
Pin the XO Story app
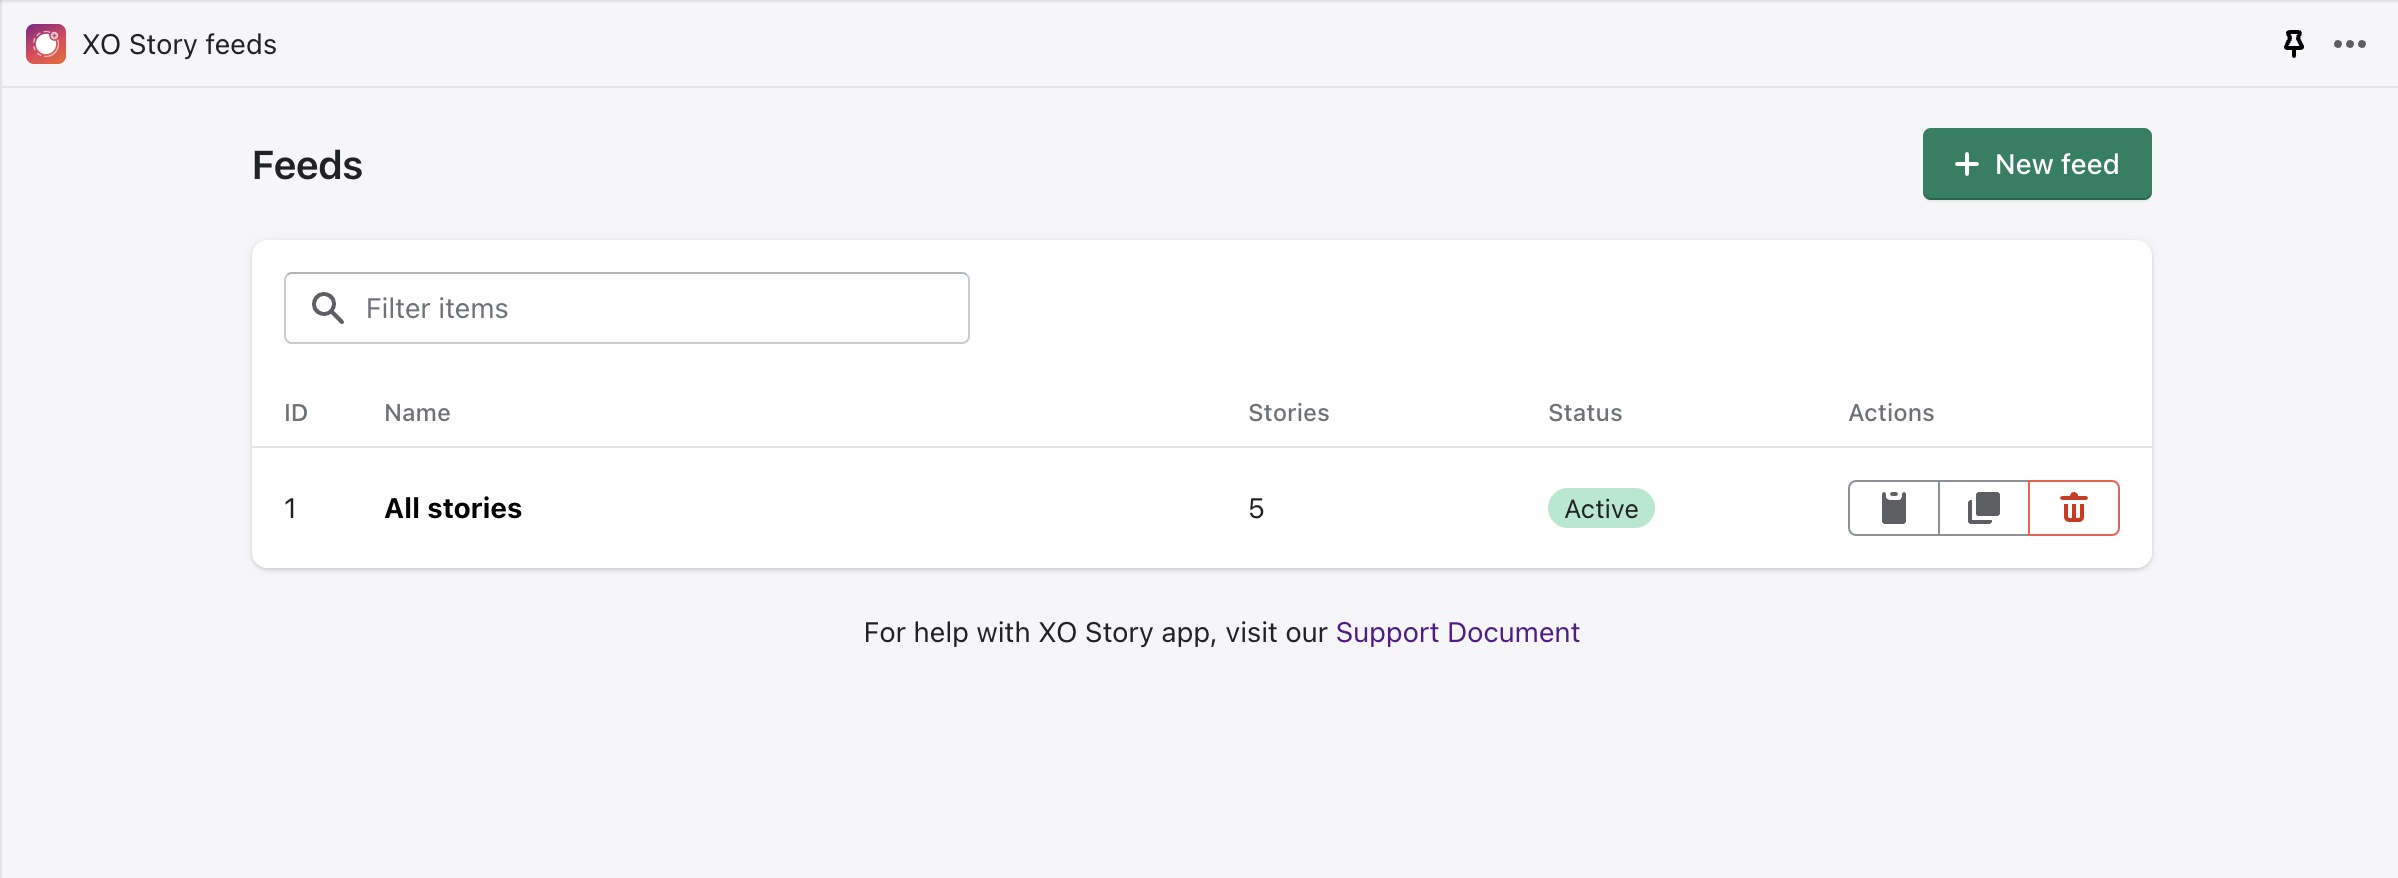(x=2293, y=44)
